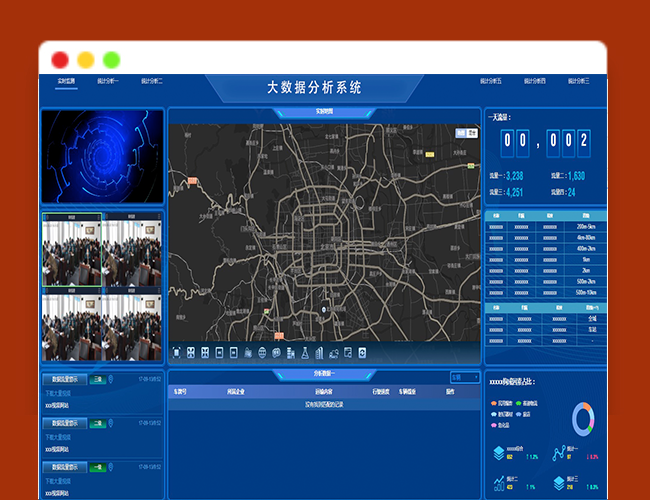The height and width of the screenshot is (500, 650).
Task: Switch to the 统计分析一 tab
Action: (x=108, y=80)
